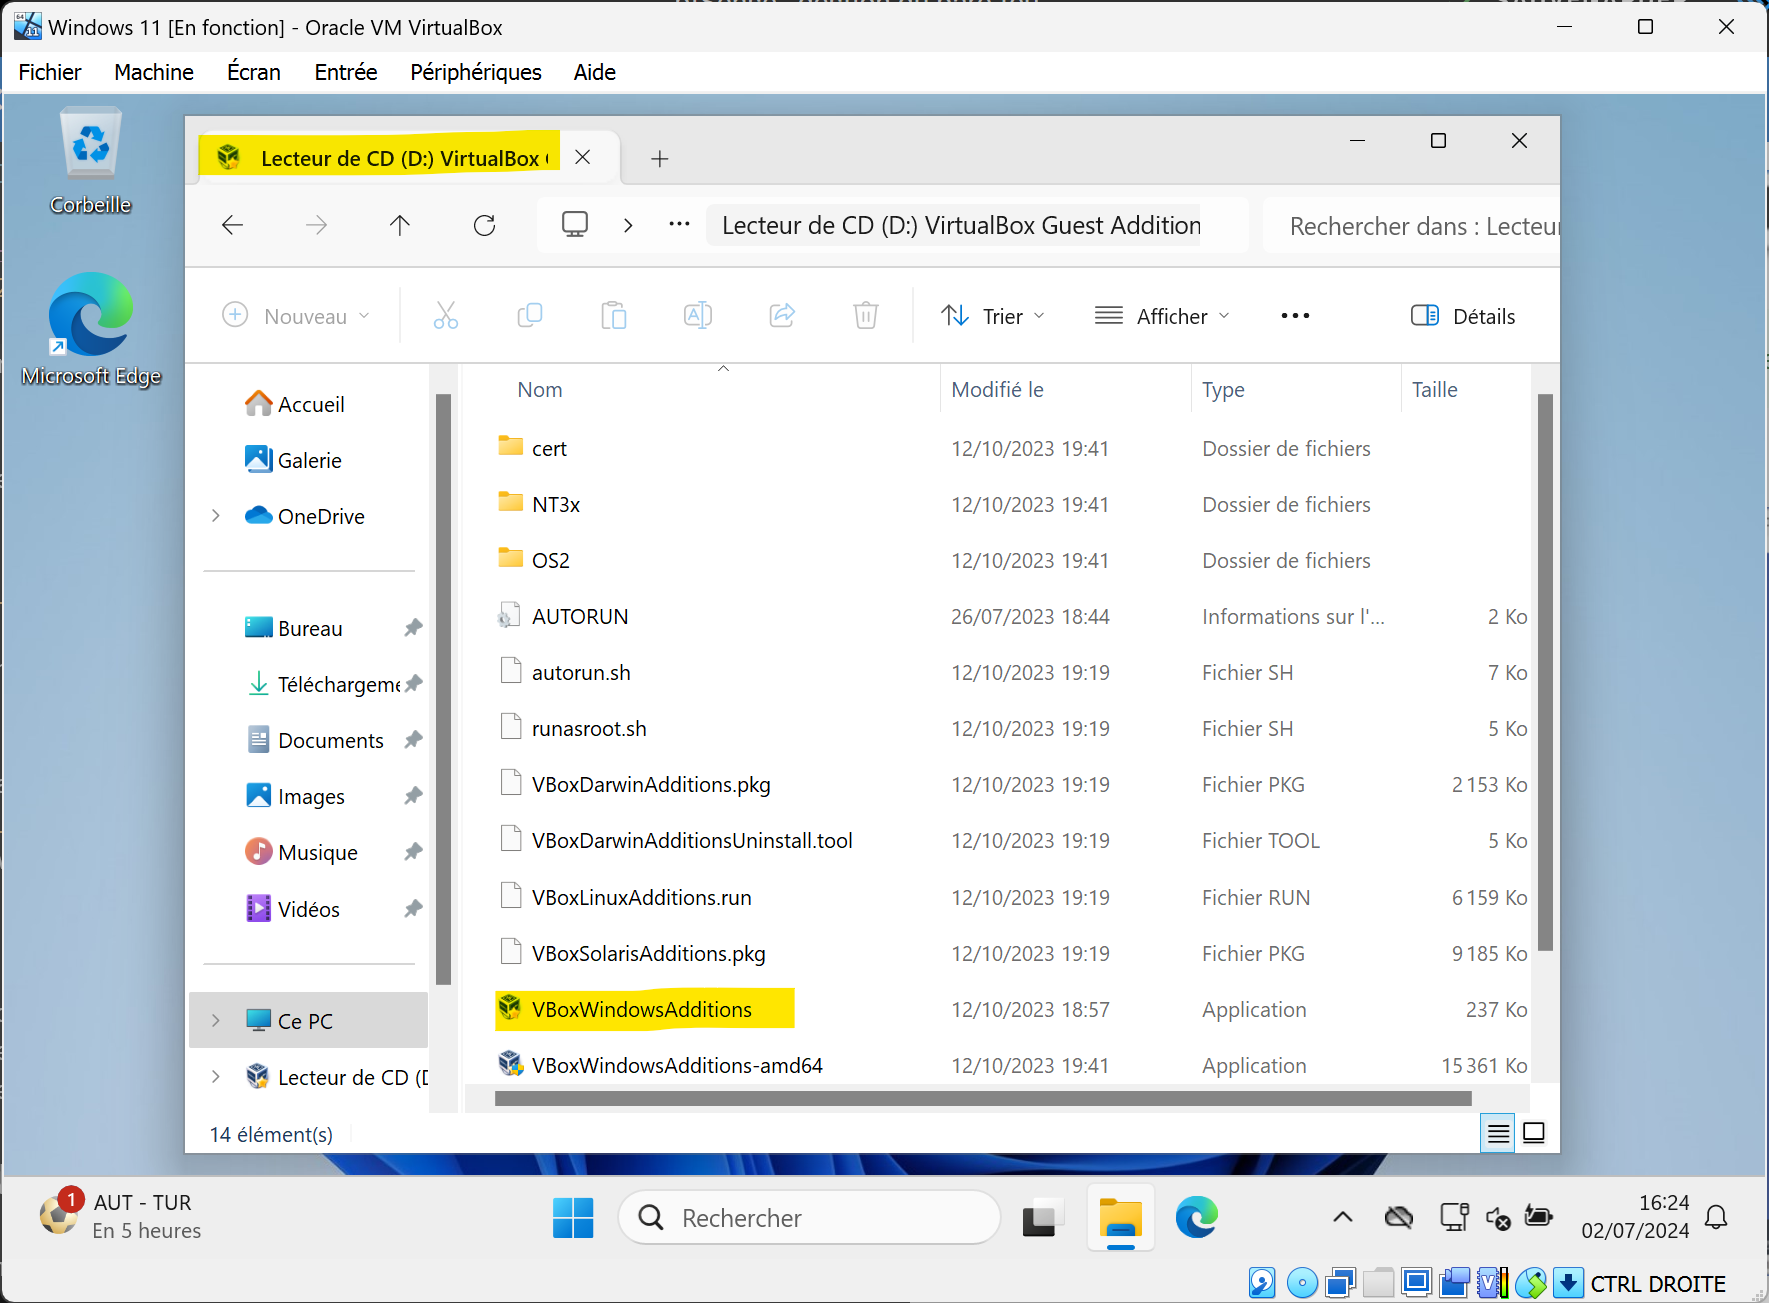Open the Fichier menu

tap(50, 72)
